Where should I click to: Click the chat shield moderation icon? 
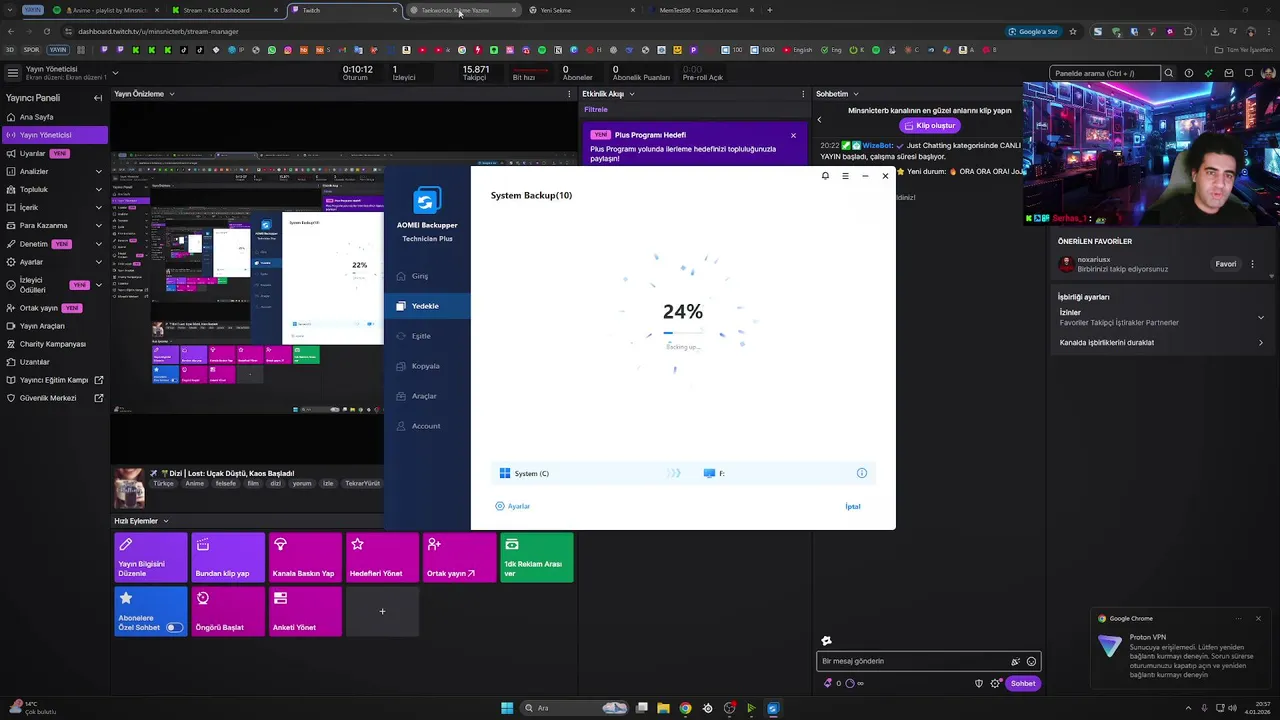tap(979, 684)
